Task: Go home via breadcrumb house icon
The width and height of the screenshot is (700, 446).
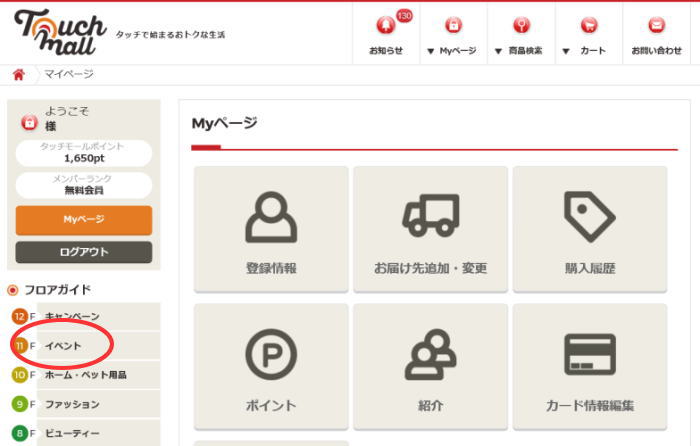Action: coord(18,74)
